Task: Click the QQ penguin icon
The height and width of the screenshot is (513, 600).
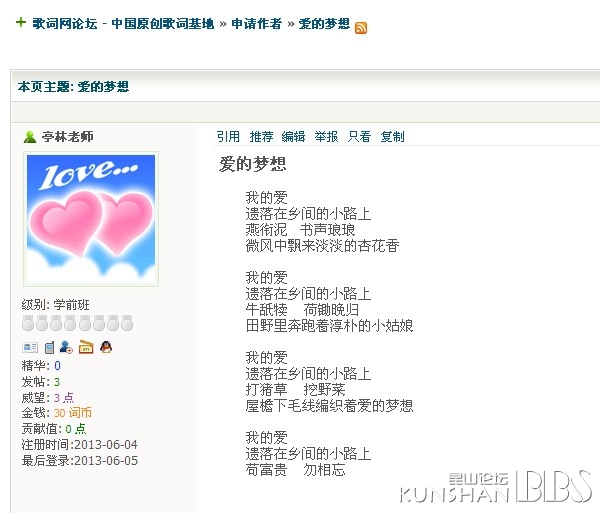Action: pyautogui.click(x=106, y=347)
